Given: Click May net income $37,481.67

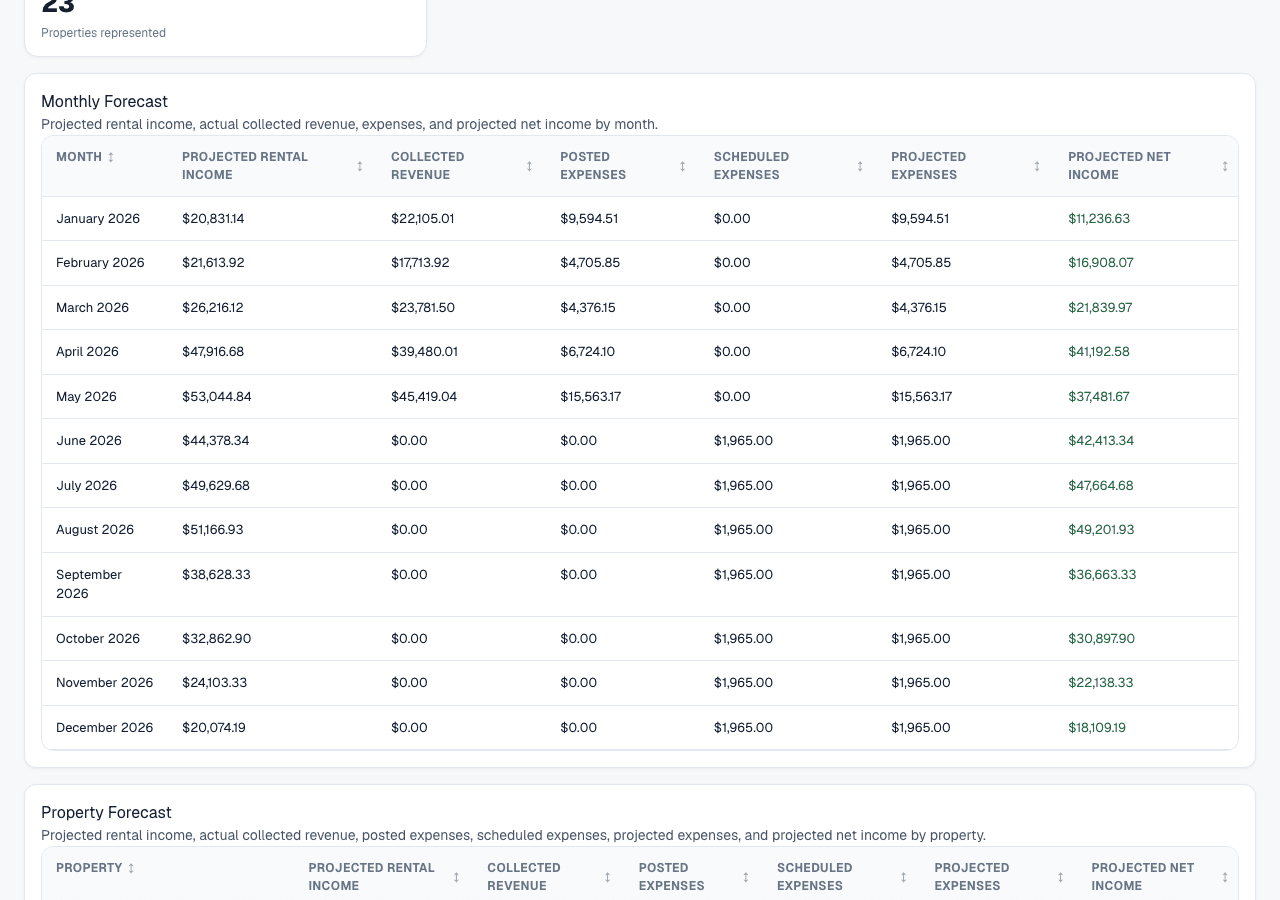Looking at the screenshot, I should tap(1099, 397).
